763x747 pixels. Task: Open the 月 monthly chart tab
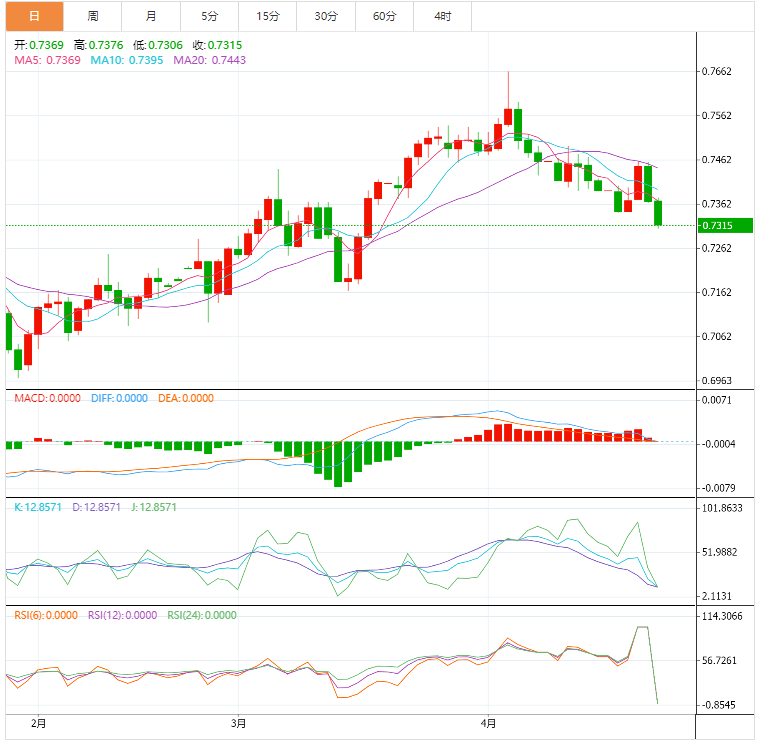click(x=150, y=16)
